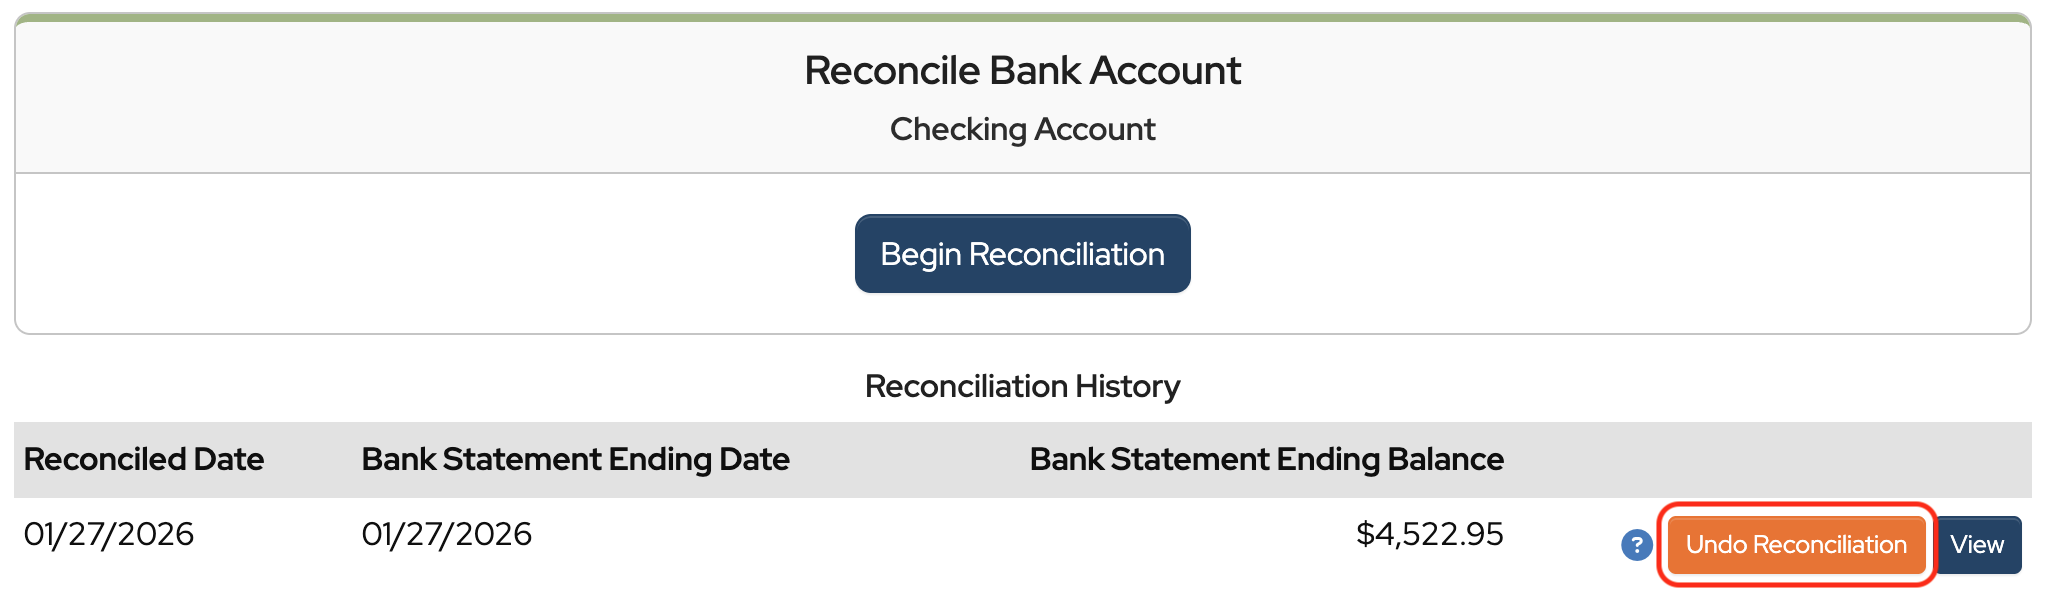Click the blue question mark help icon
The image size is (2046, 604).
[1636, 545]
